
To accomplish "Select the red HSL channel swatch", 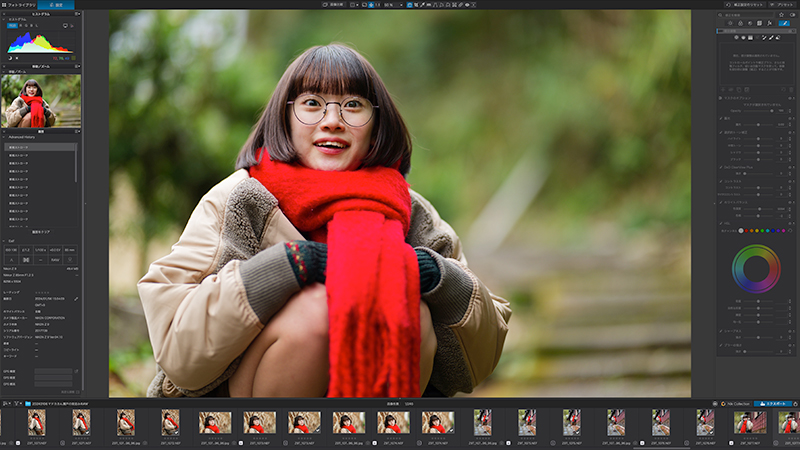I will pos(746,231).
